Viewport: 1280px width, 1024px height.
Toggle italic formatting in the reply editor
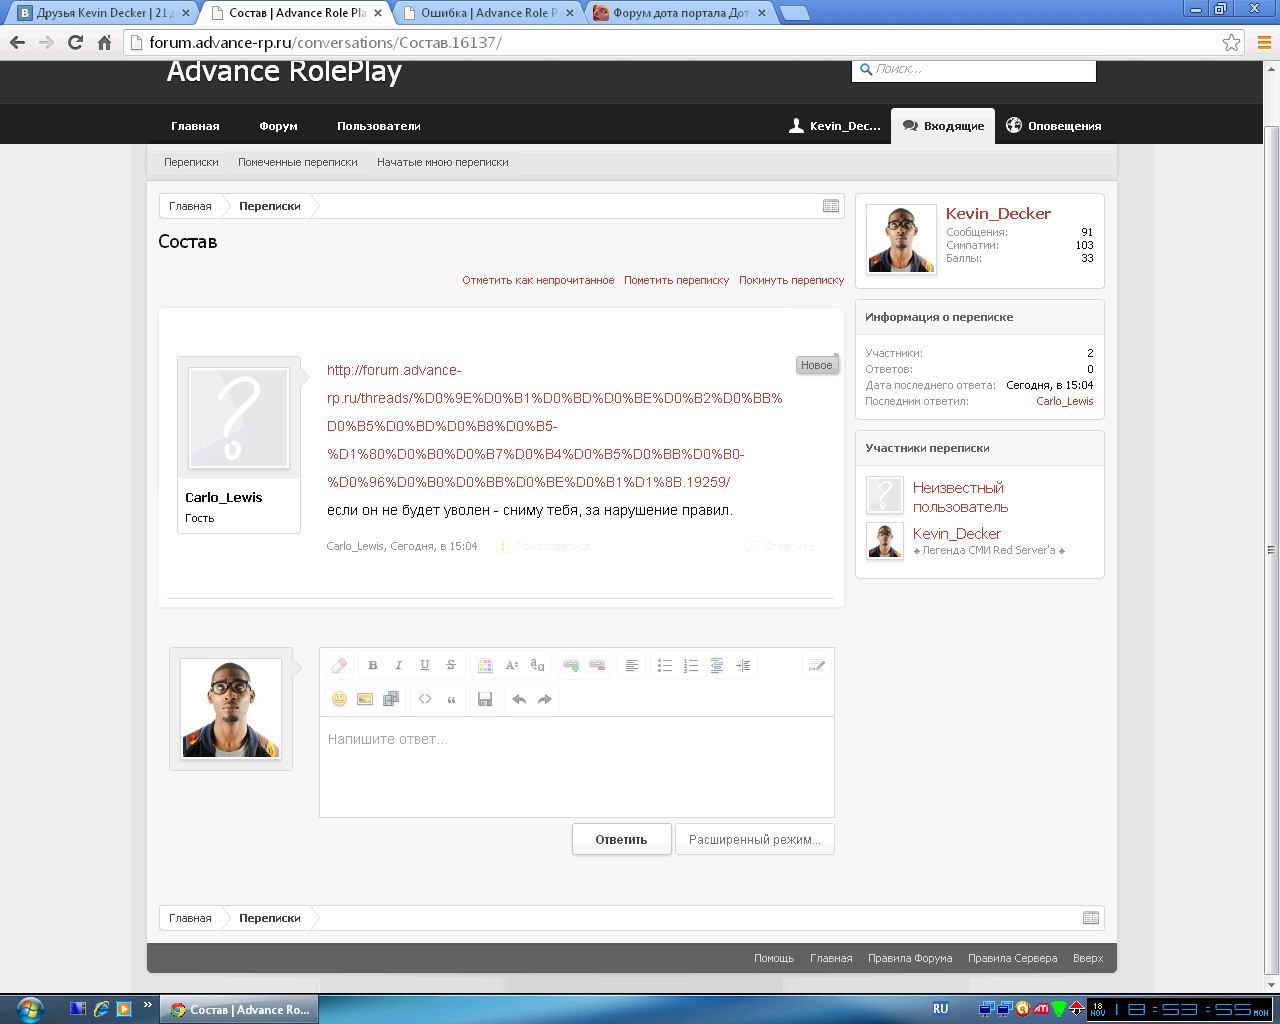399,666
